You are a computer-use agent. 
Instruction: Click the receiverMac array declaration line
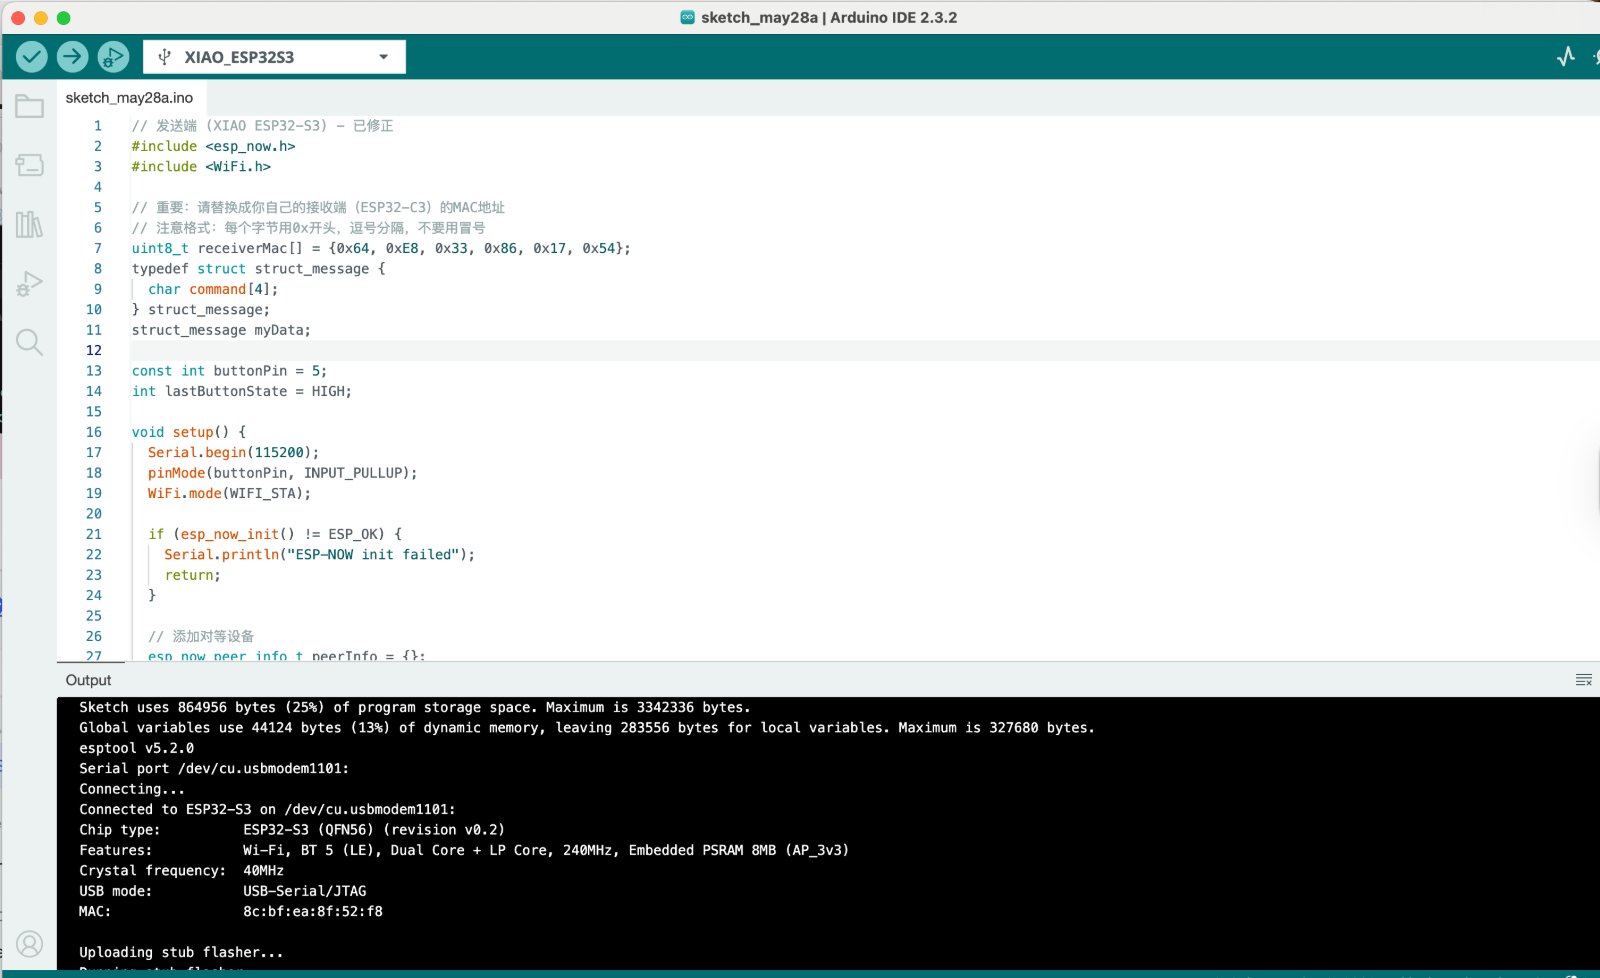(x=381, y=248)
